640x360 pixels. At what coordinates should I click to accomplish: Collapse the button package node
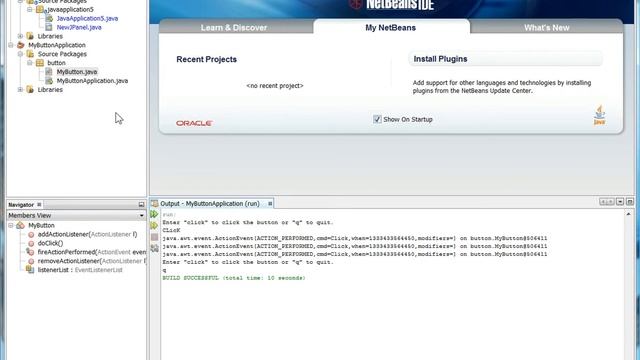30,63
